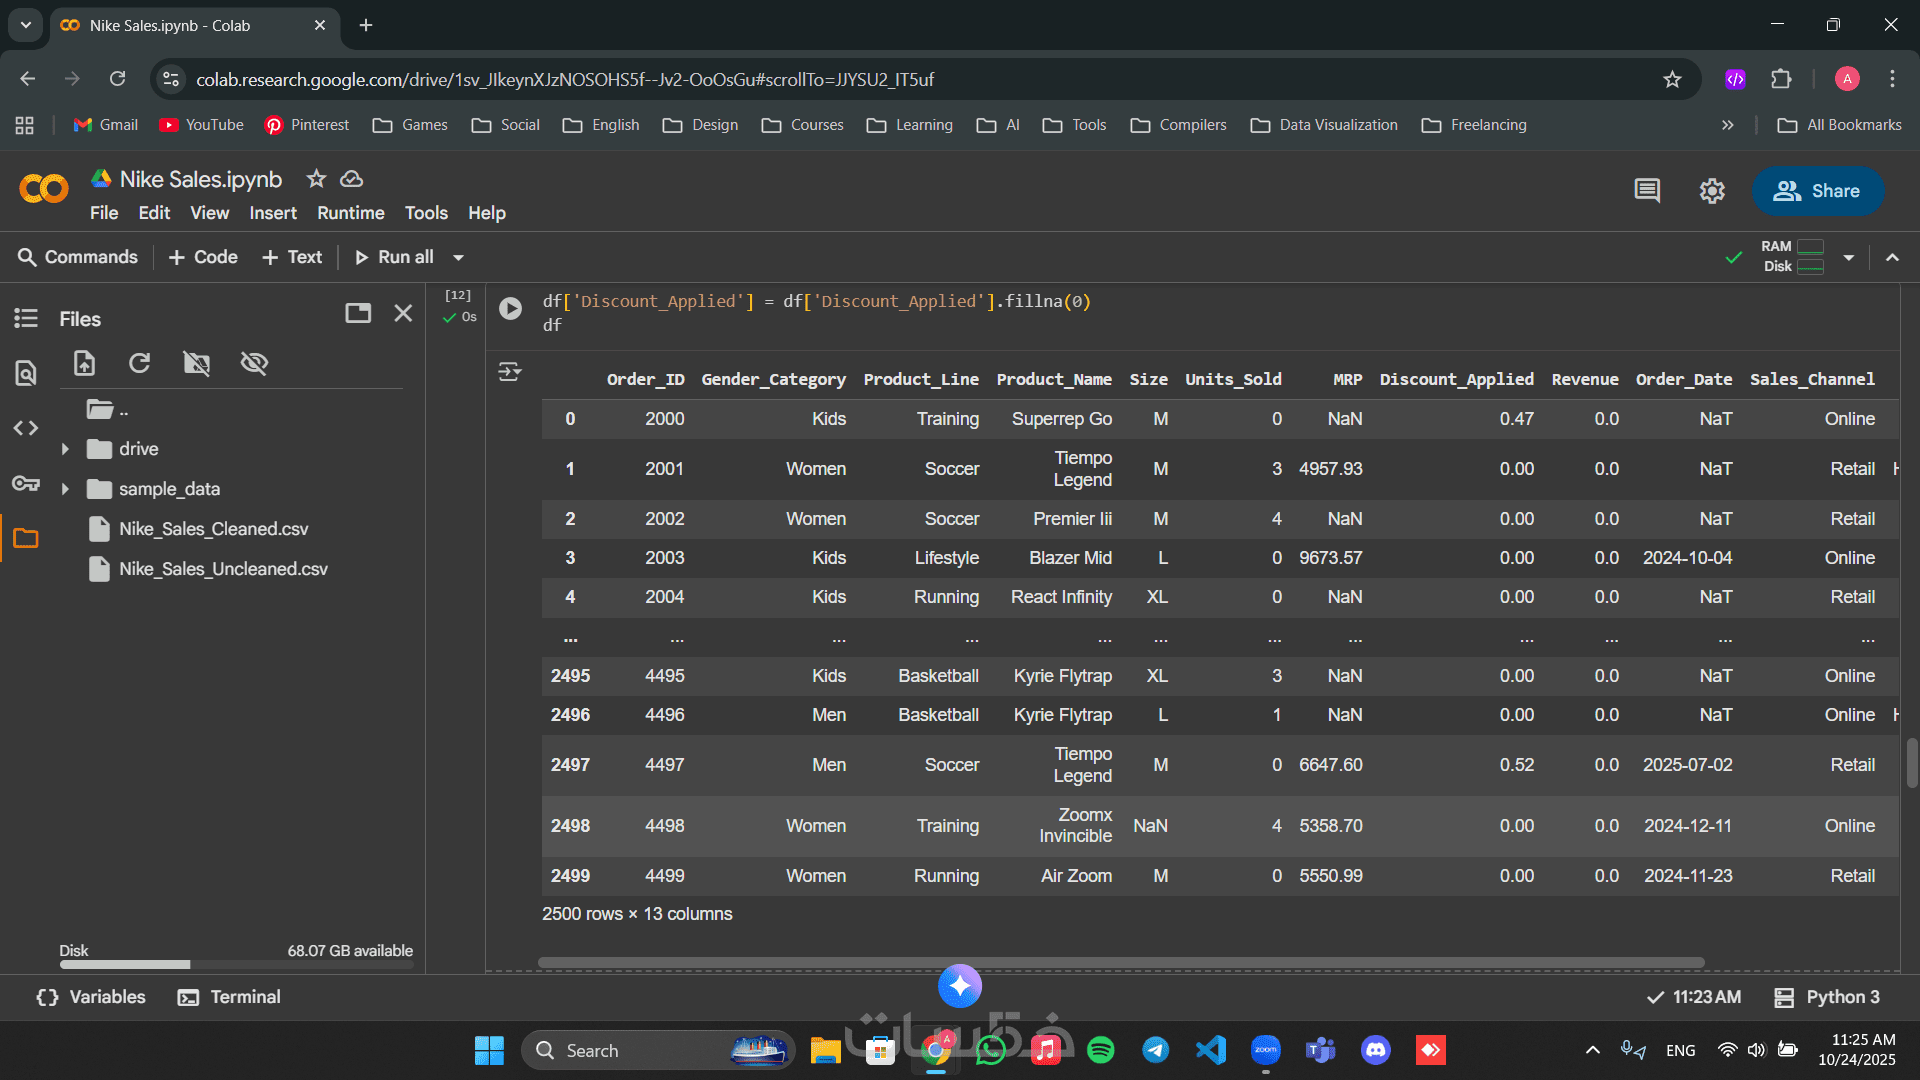Add a new Code cell

coord(203,257)
